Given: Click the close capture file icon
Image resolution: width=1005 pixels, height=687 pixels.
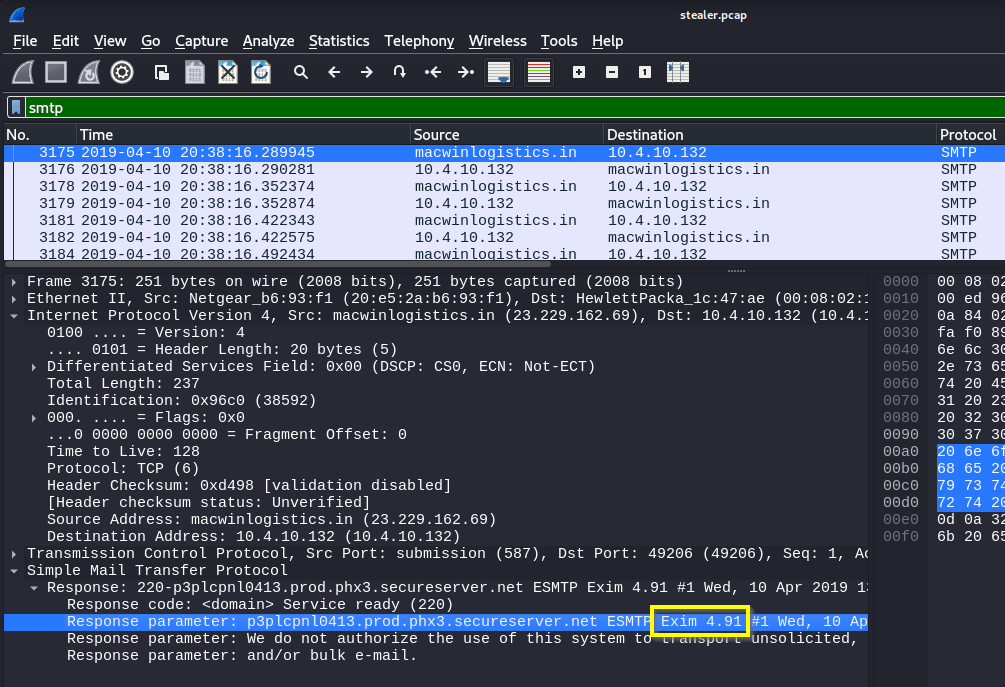Looking at the screenshot, I should pos(228,72).
